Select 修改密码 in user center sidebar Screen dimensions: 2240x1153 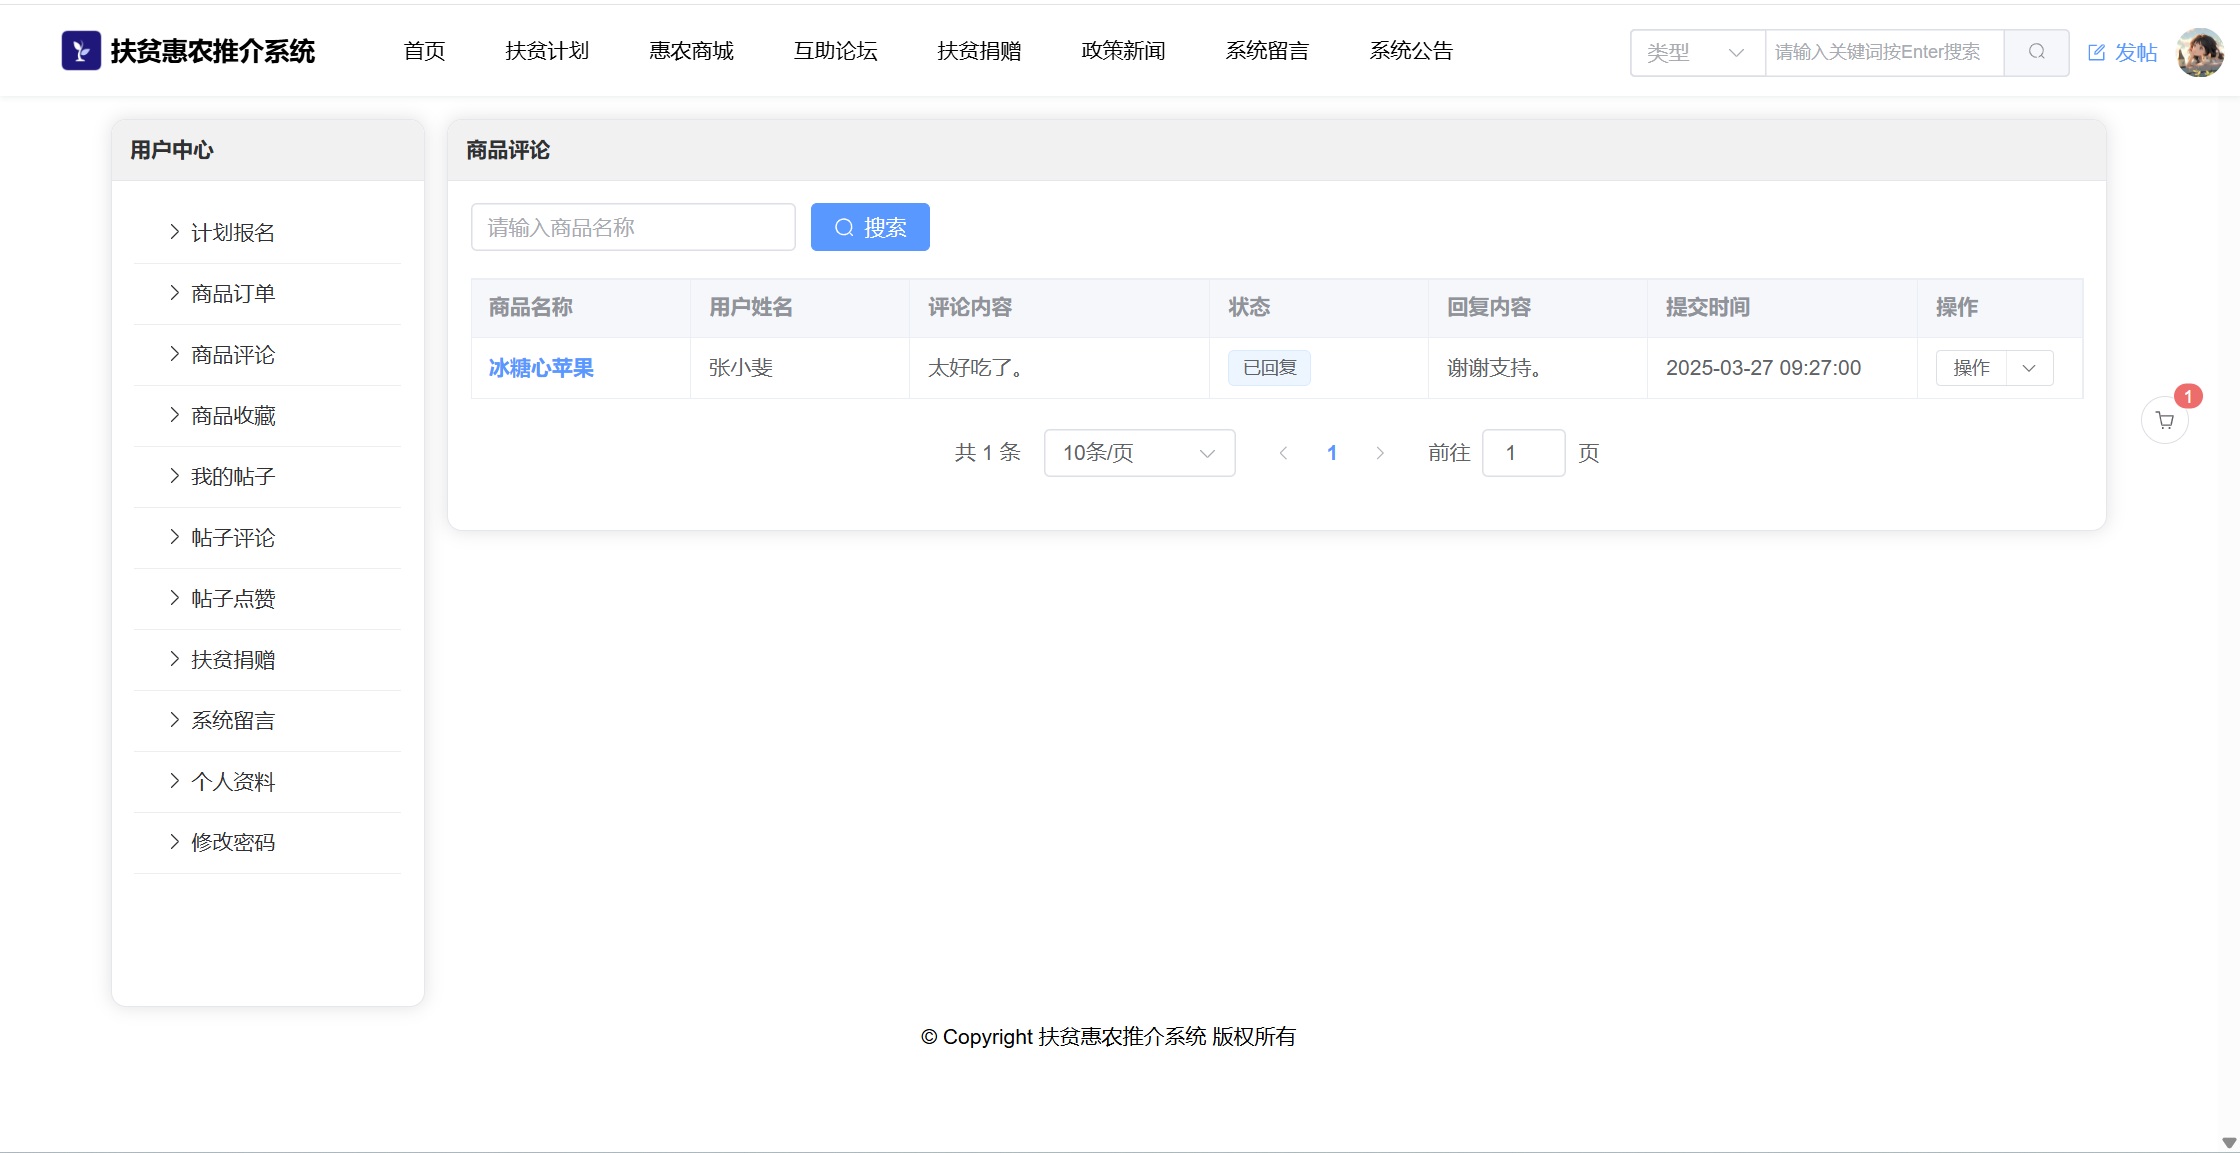[233, 843]
